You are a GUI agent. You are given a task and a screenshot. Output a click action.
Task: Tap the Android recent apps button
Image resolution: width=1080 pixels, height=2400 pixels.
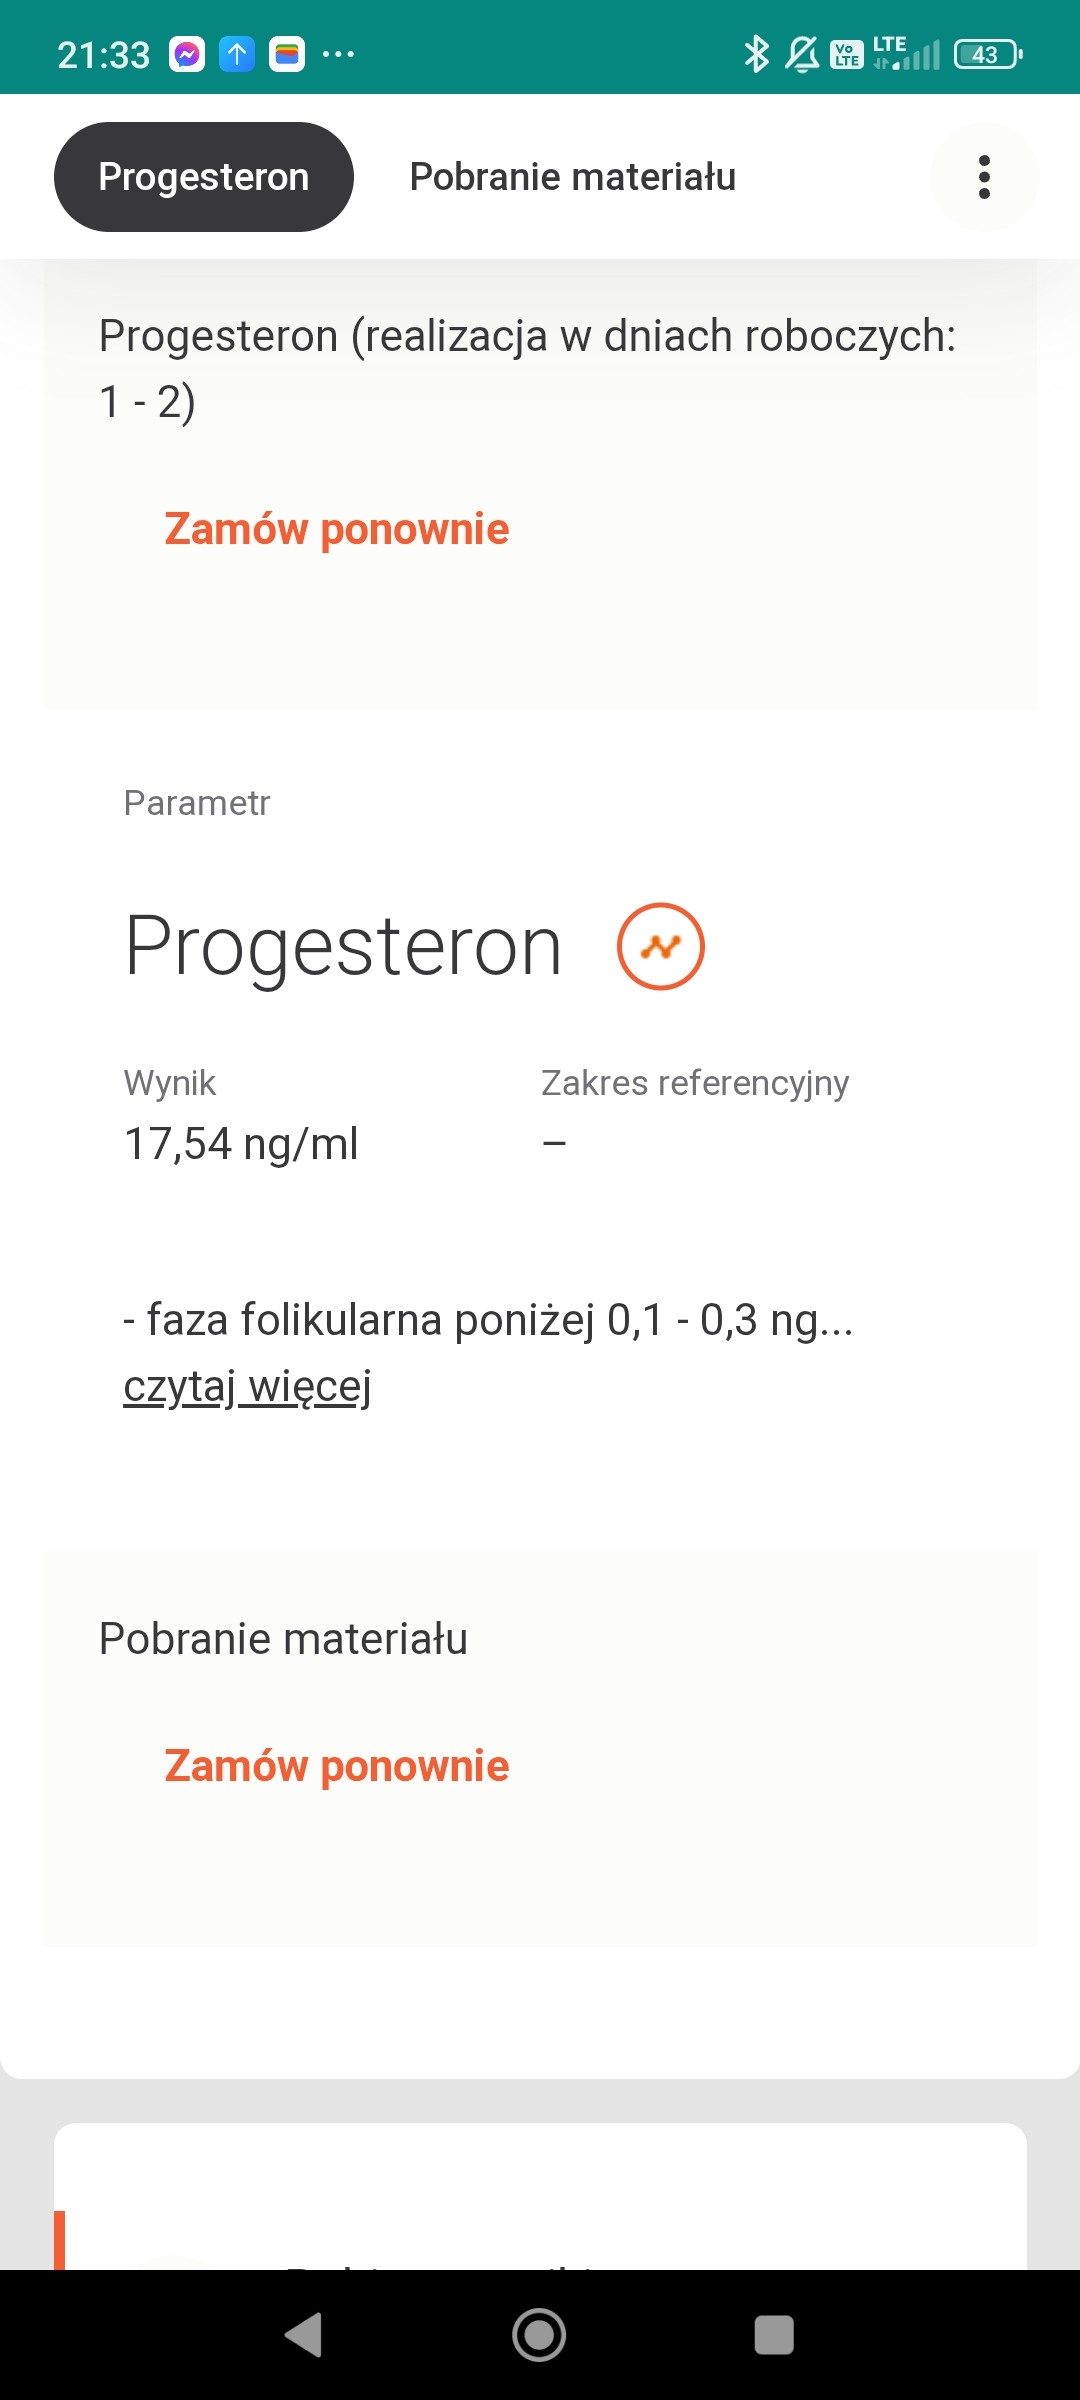(774, 2335)
